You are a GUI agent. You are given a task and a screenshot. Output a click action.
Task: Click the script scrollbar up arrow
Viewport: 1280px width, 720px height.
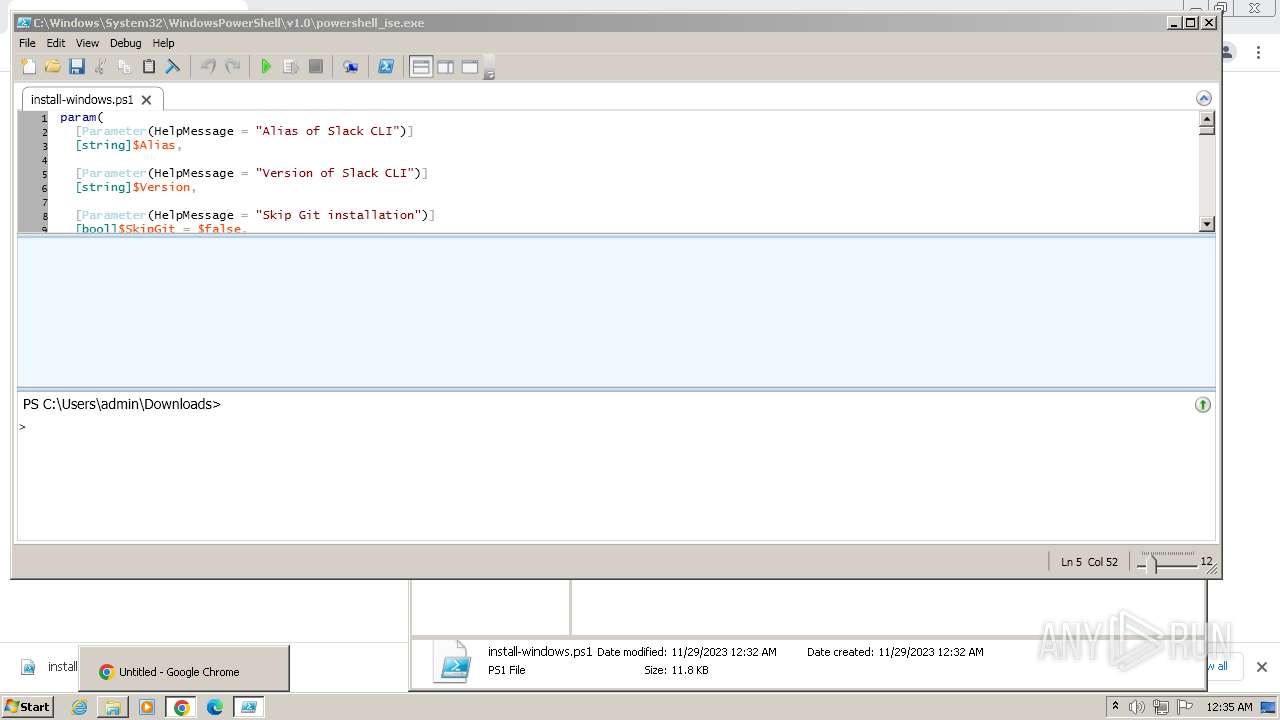pos(1207,117)
